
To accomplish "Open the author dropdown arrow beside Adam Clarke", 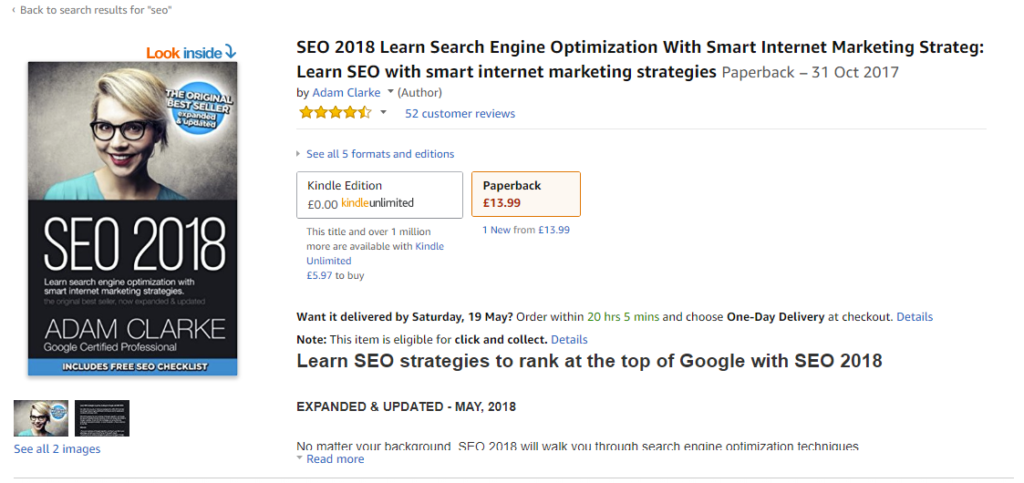I will click(x=390, y=92).
